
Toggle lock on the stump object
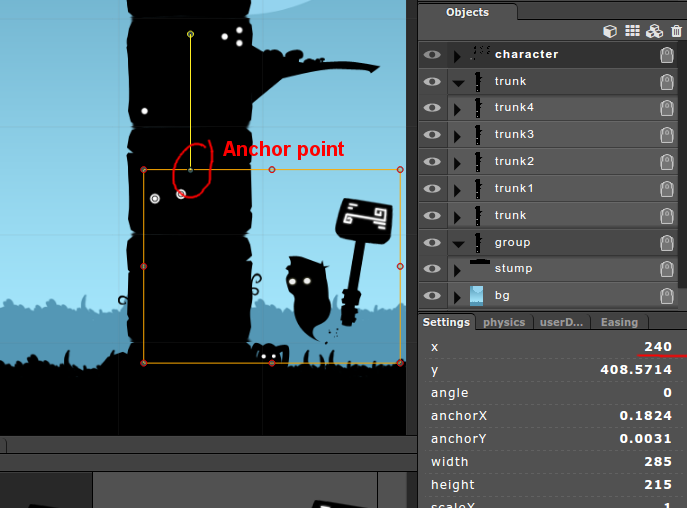[x=666, y=269]
